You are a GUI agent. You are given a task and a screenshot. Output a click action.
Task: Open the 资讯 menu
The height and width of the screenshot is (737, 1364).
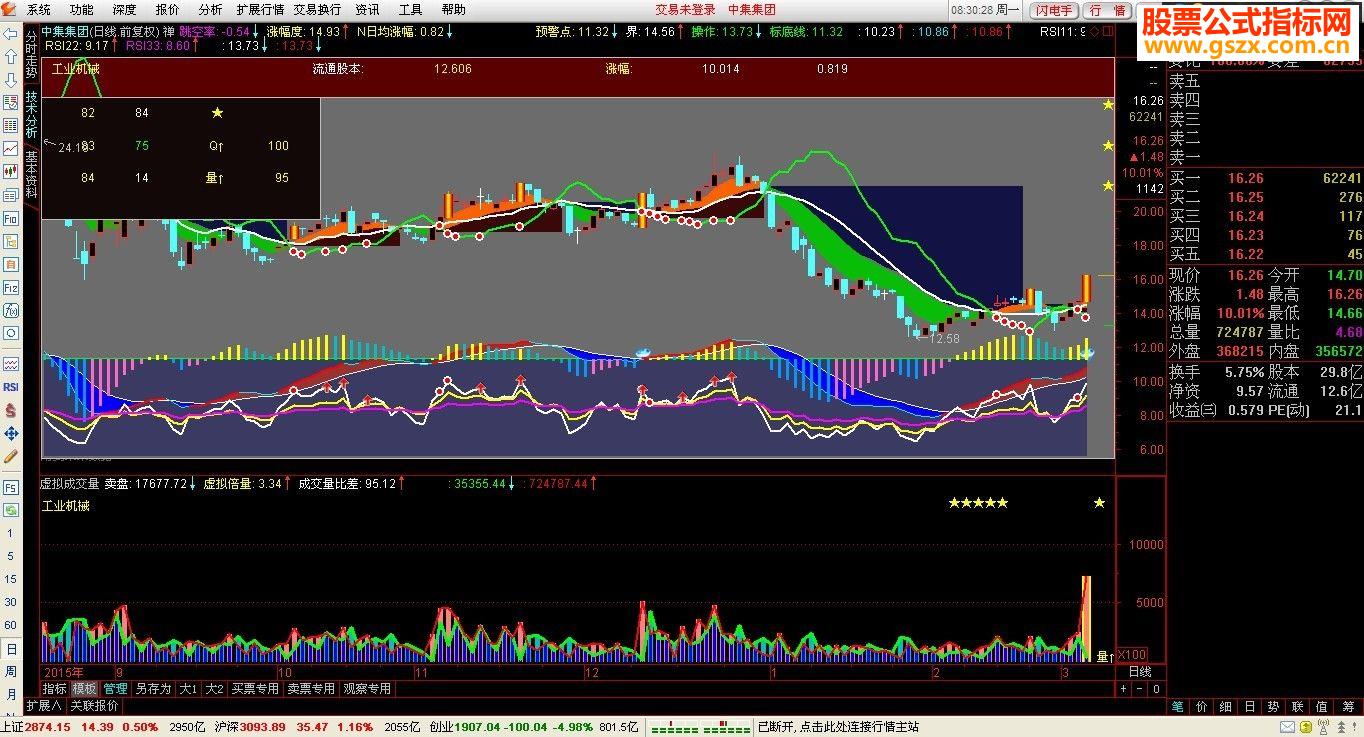tap(368, 9)
